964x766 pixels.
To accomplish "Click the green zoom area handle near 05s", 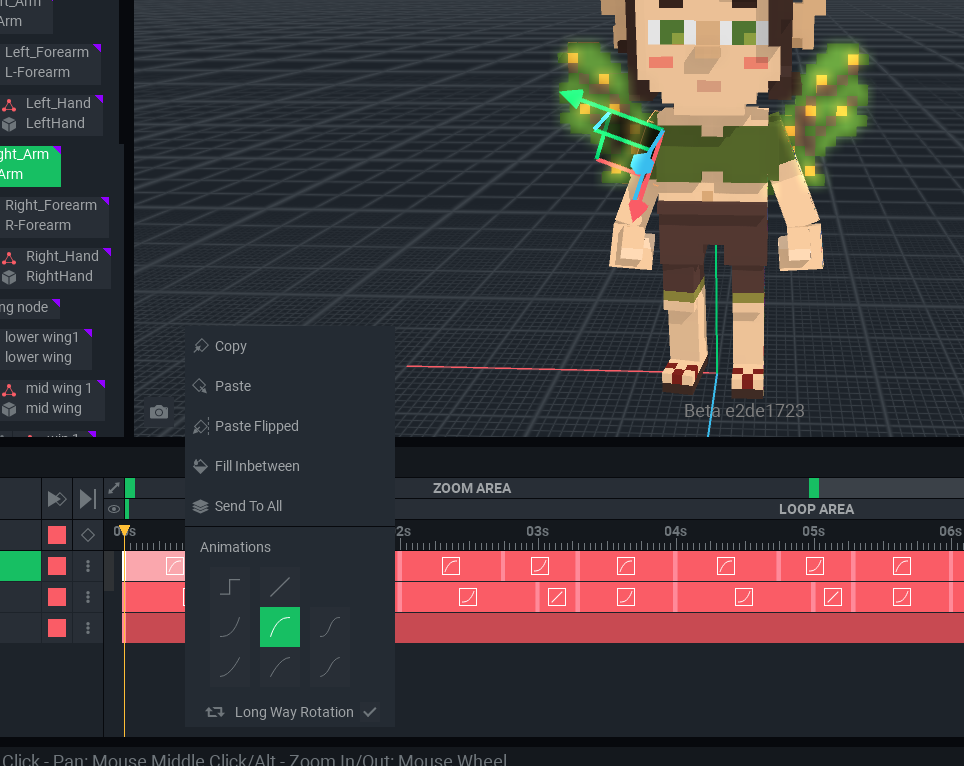I will 814,488.
